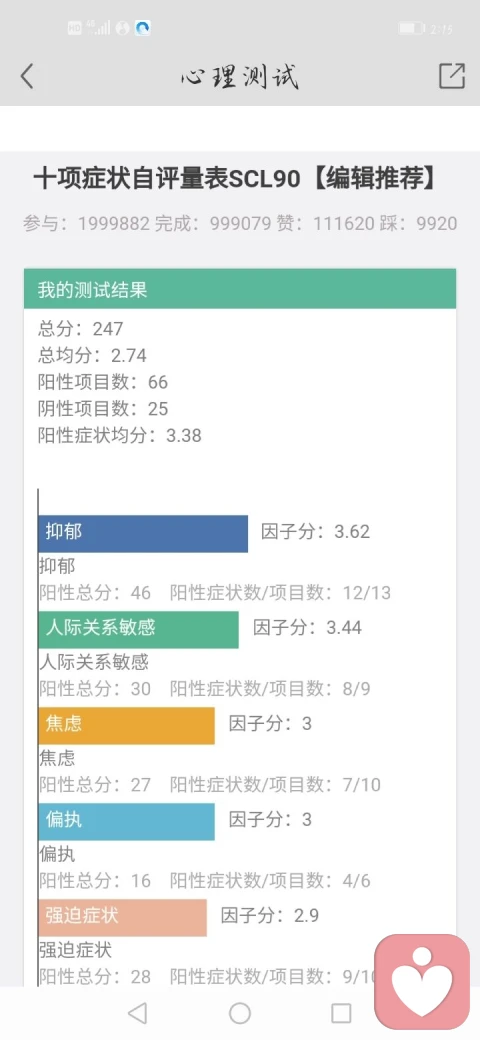Select the pink 强迫症状 bar
480x1040 pixels.
click(123, 917)
